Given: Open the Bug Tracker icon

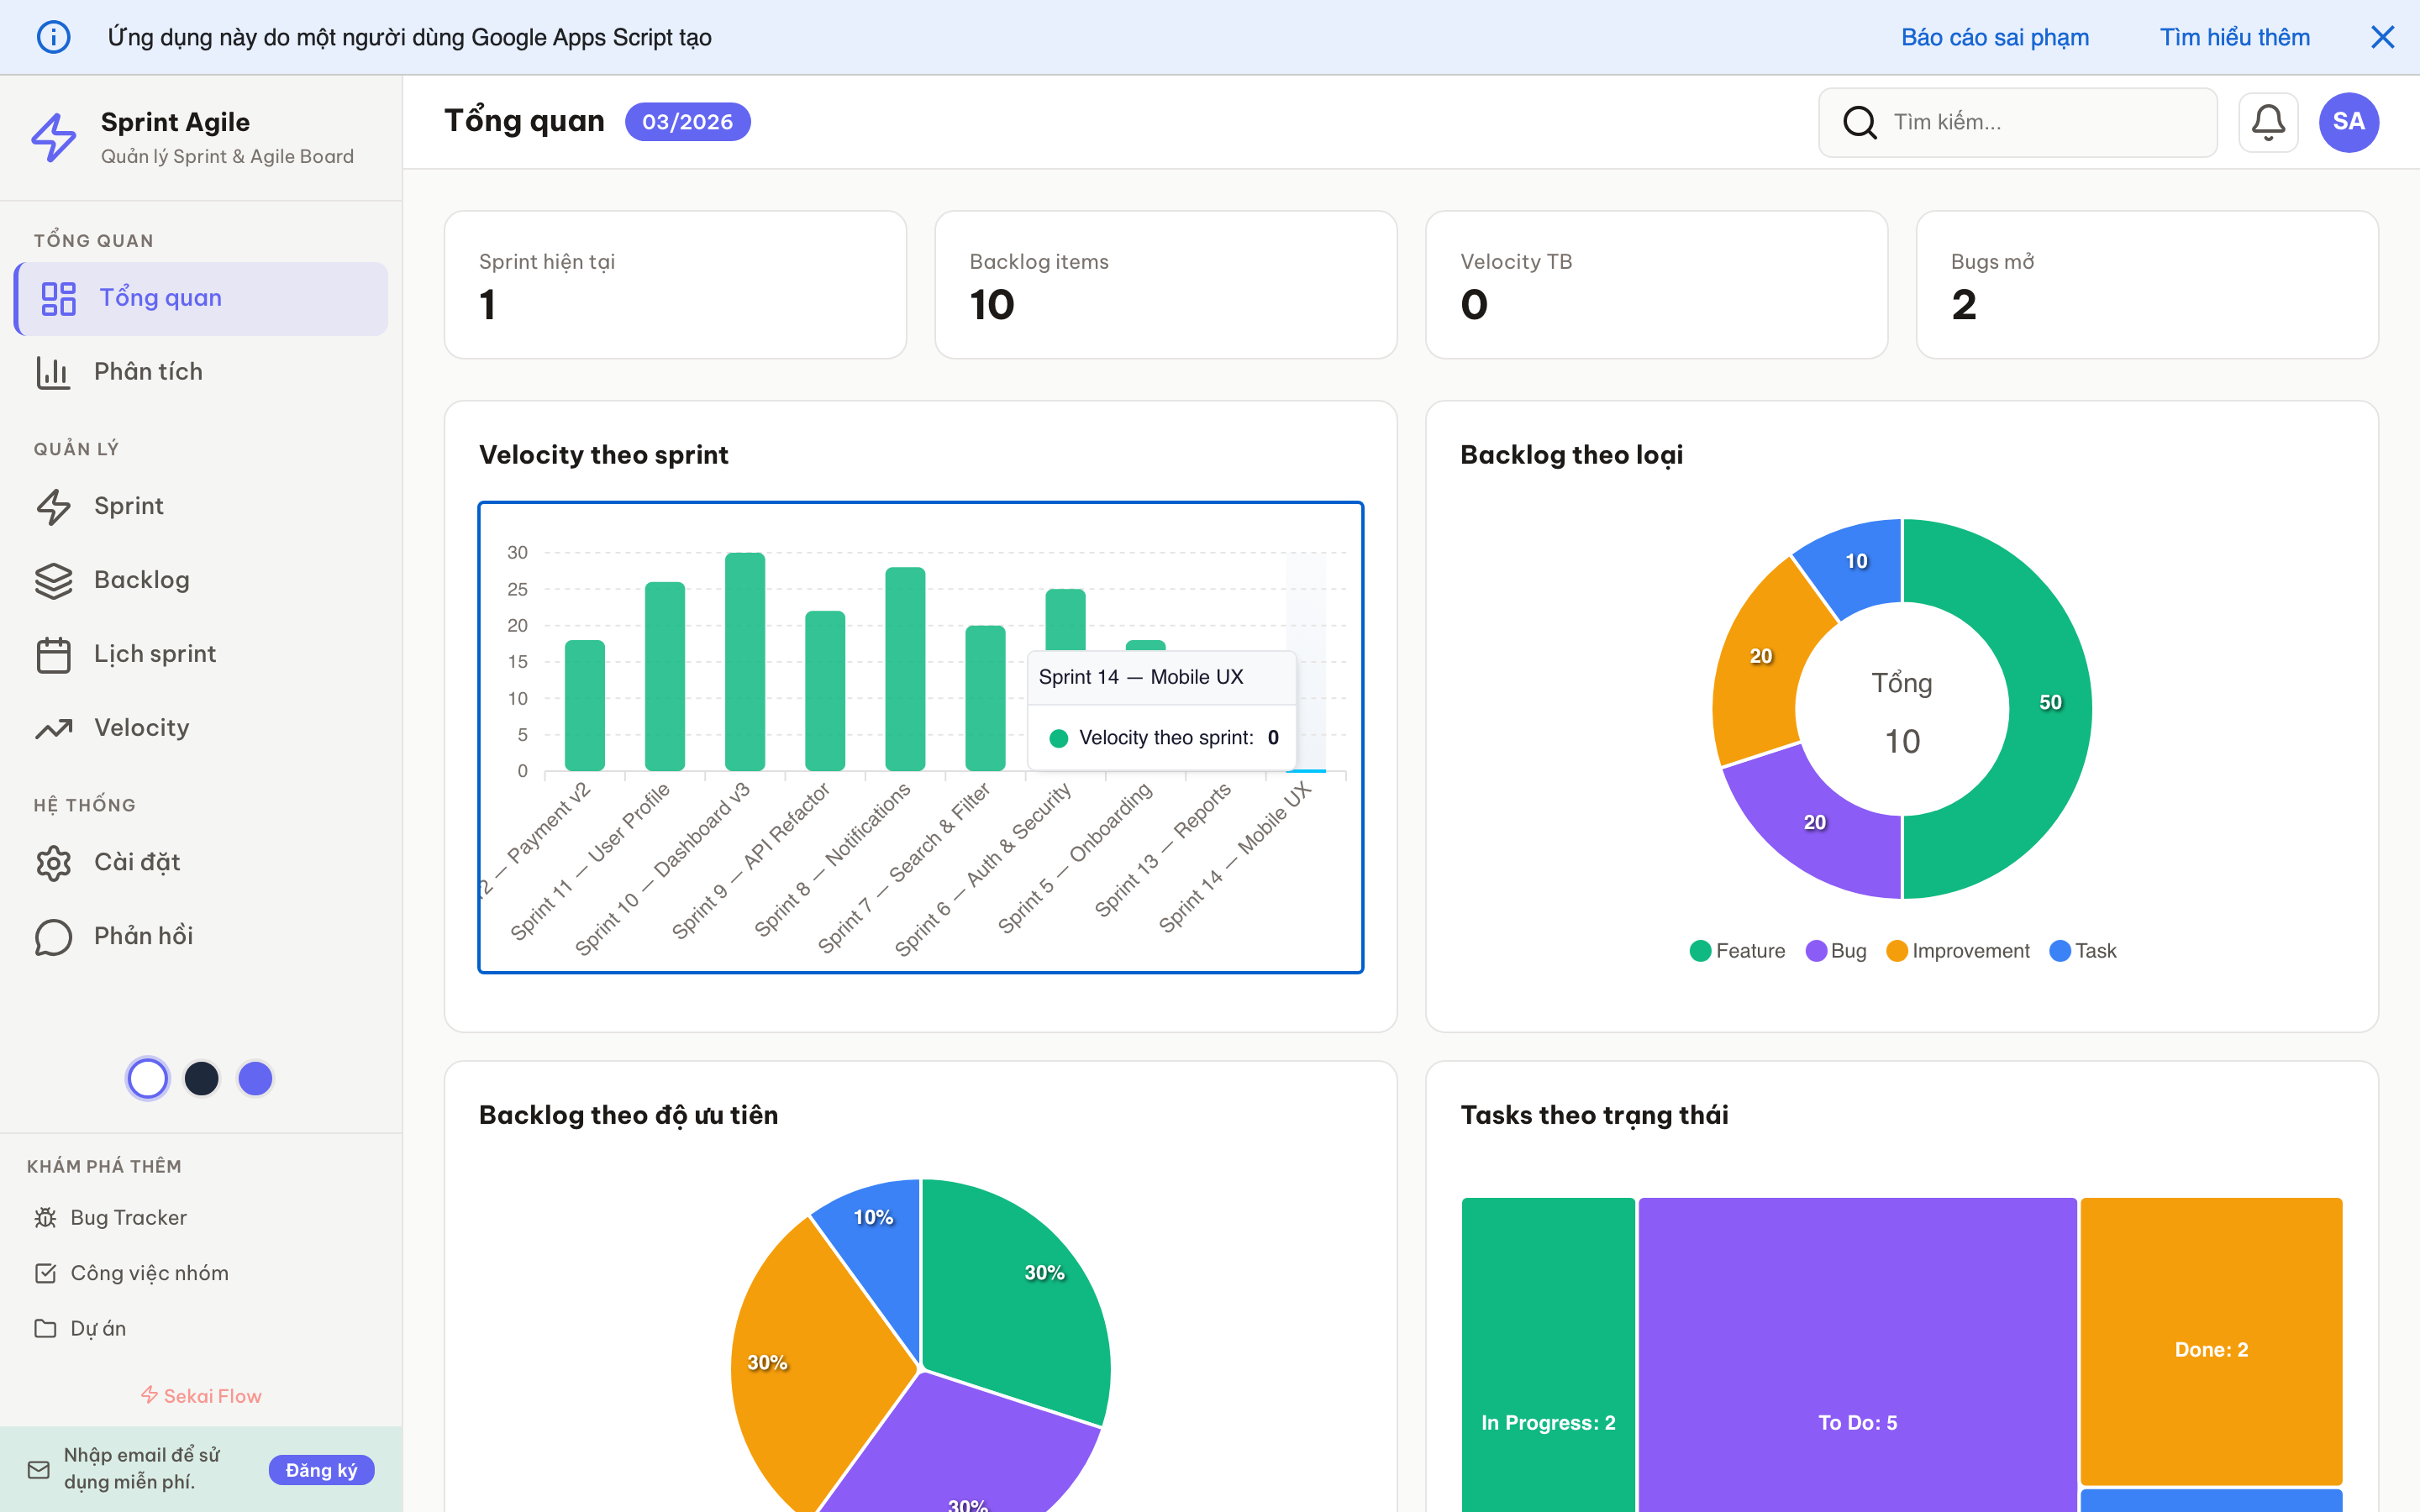Looking at the screenshot, I should click(45, 1217).
